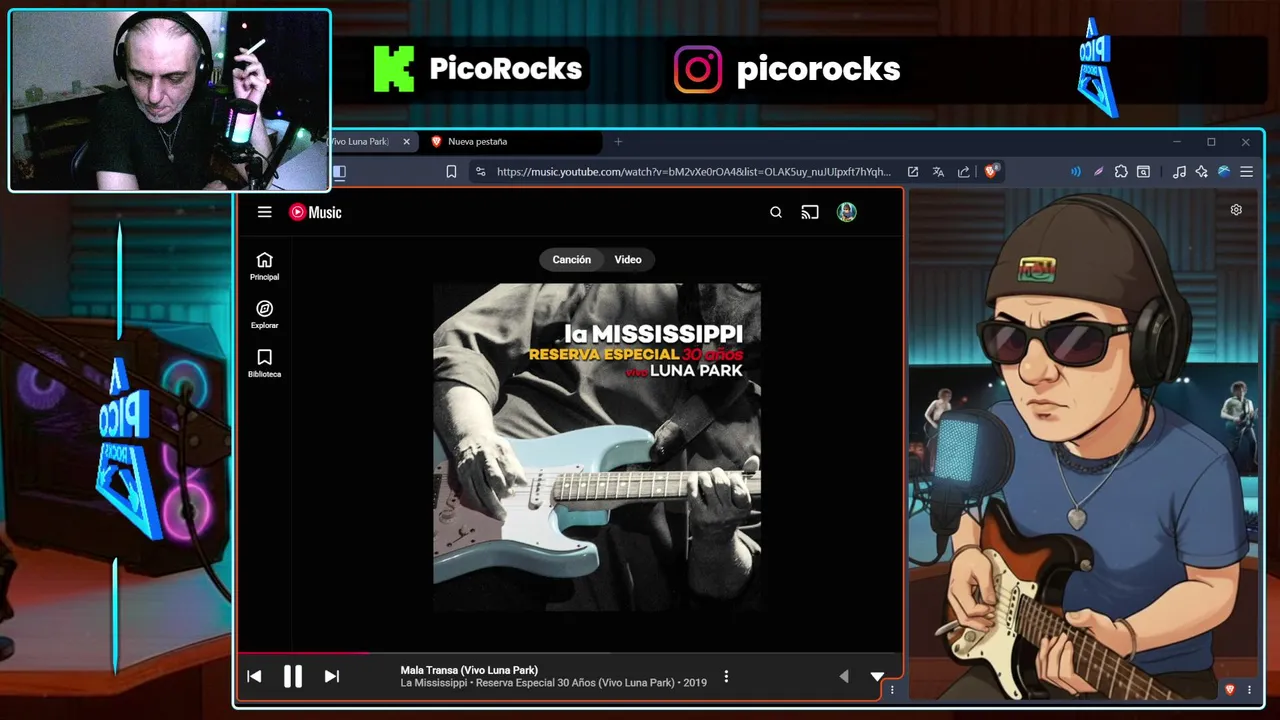Click the YouTube Music logo
Image resolution: width=1280 pixels, height=720 pixels.
(315, 212)
